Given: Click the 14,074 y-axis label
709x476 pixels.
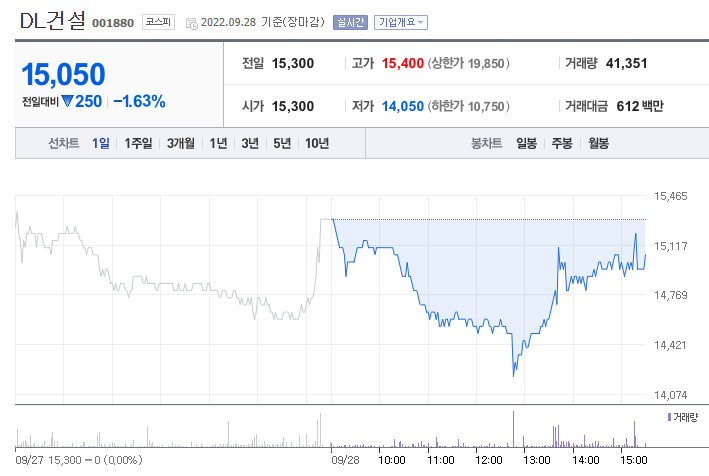Looking at the screenshot, I should tap(671, 395).
